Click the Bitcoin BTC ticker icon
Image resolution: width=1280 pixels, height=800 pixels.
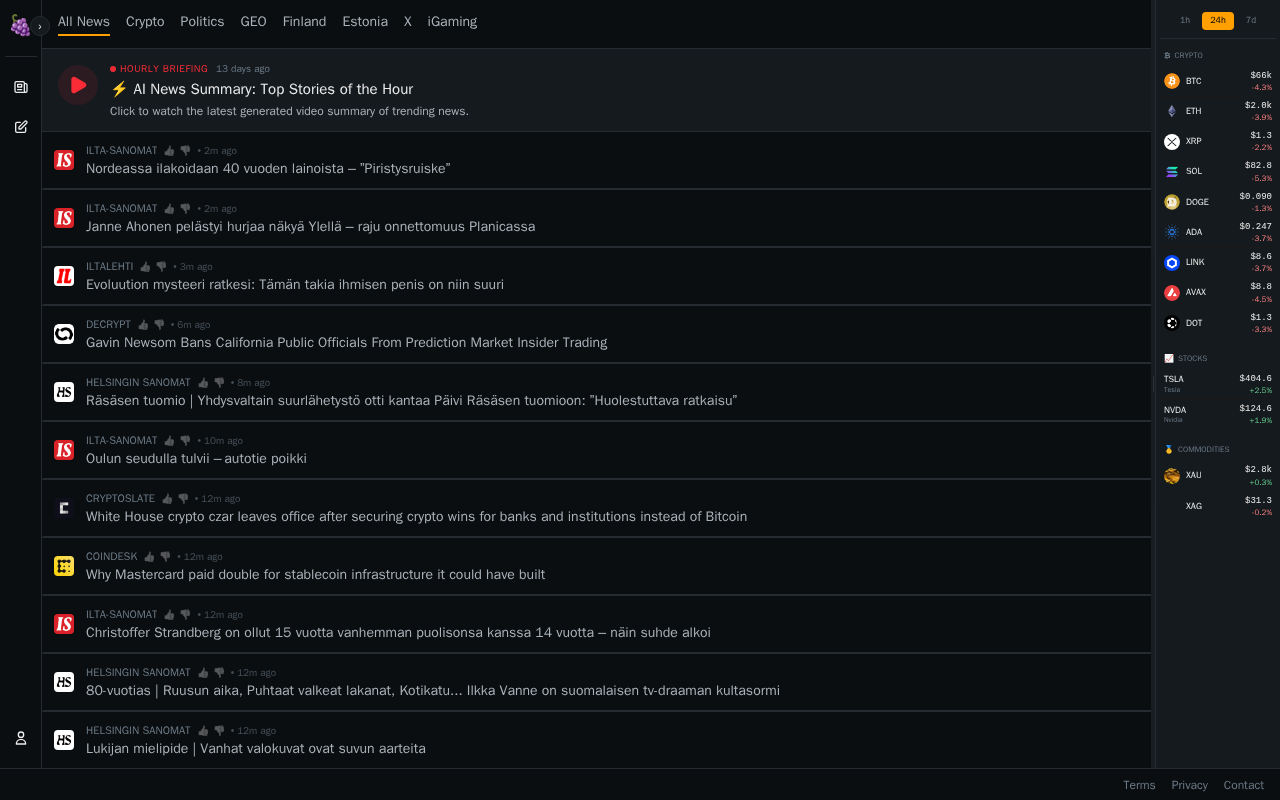[x=1172, y=81]
